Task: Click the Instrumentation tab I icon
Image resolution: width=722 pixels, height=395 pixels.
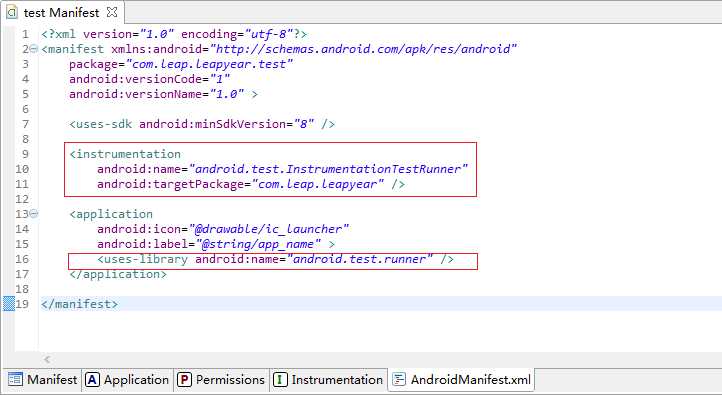Action: tap(280, 380)
